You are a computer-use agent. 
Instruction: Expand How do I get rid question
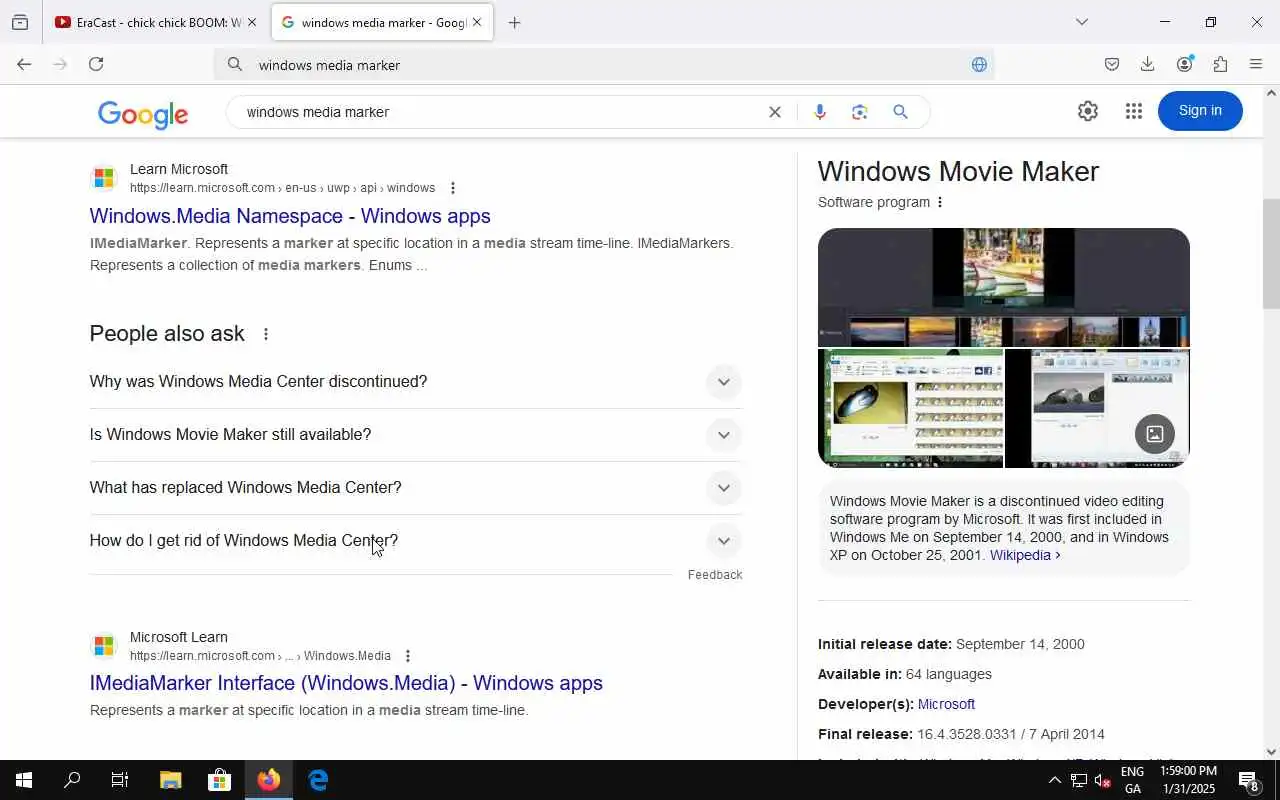point(416,541)
